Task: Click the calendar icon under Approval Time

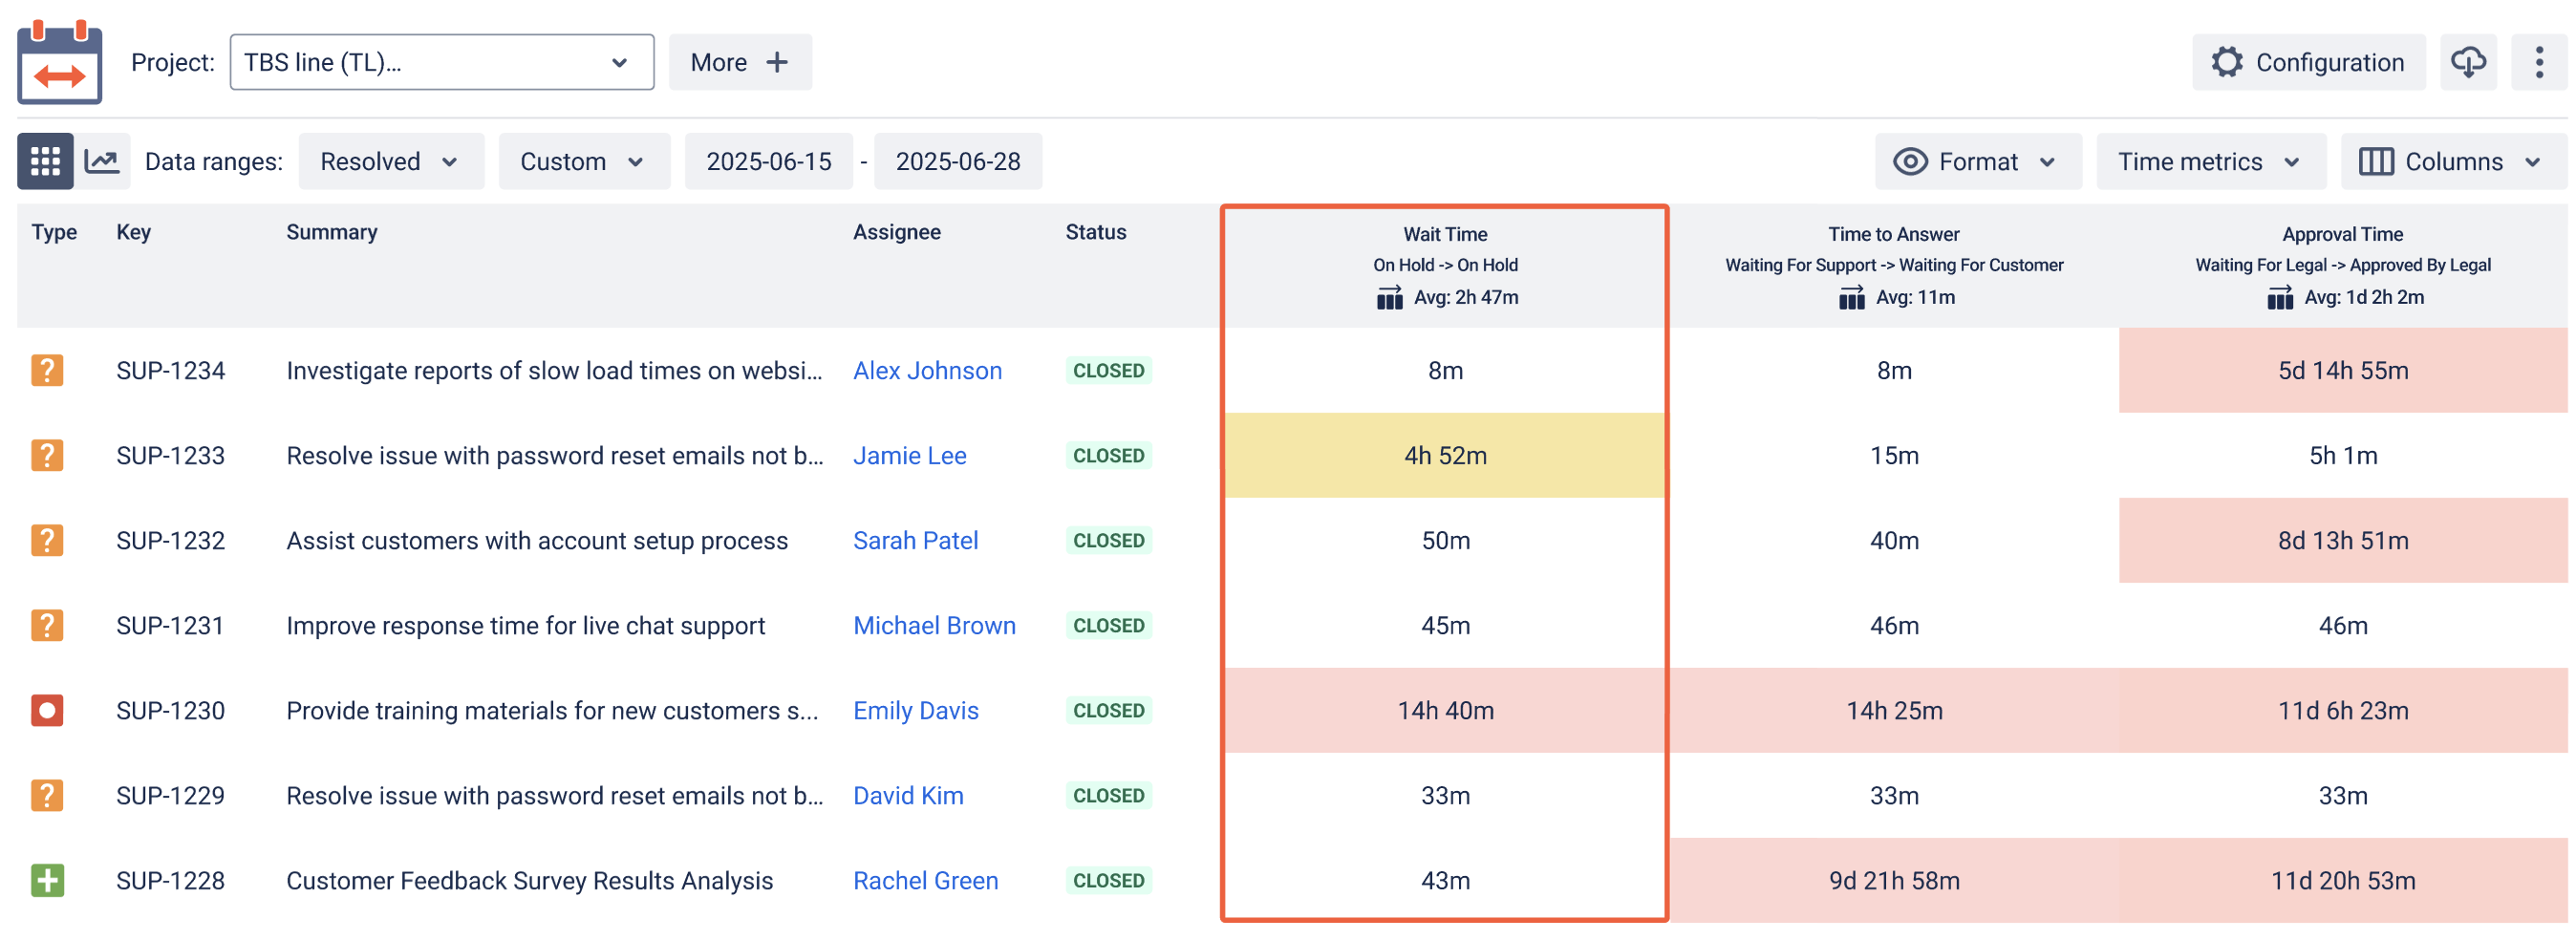Action: (2279, 297)
